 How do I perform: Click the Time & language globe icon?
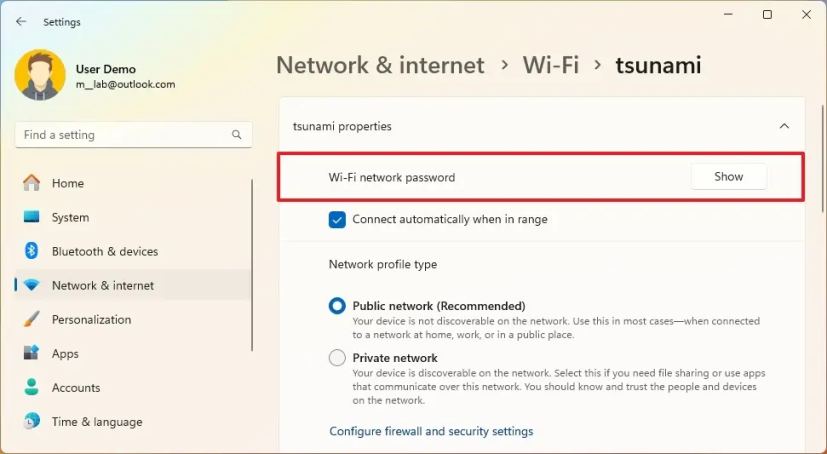(32, 421)
